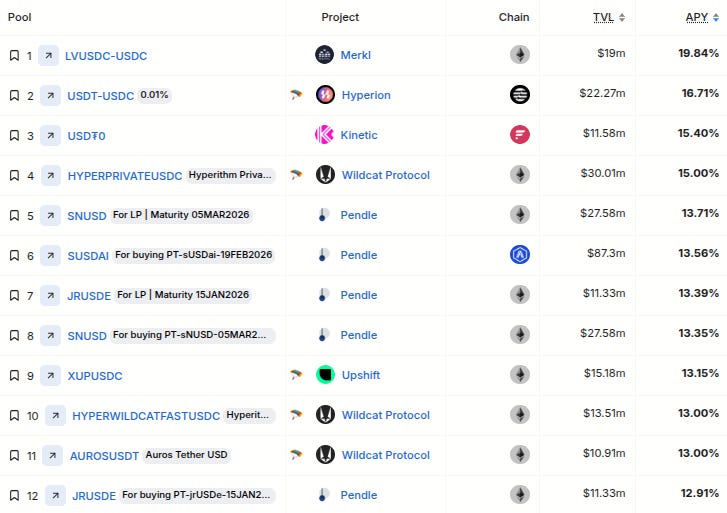Open the LVUSDC-USDC pool link
This screenshot has height=513, width=727.
pyautogui.click(x=106, y=56)
